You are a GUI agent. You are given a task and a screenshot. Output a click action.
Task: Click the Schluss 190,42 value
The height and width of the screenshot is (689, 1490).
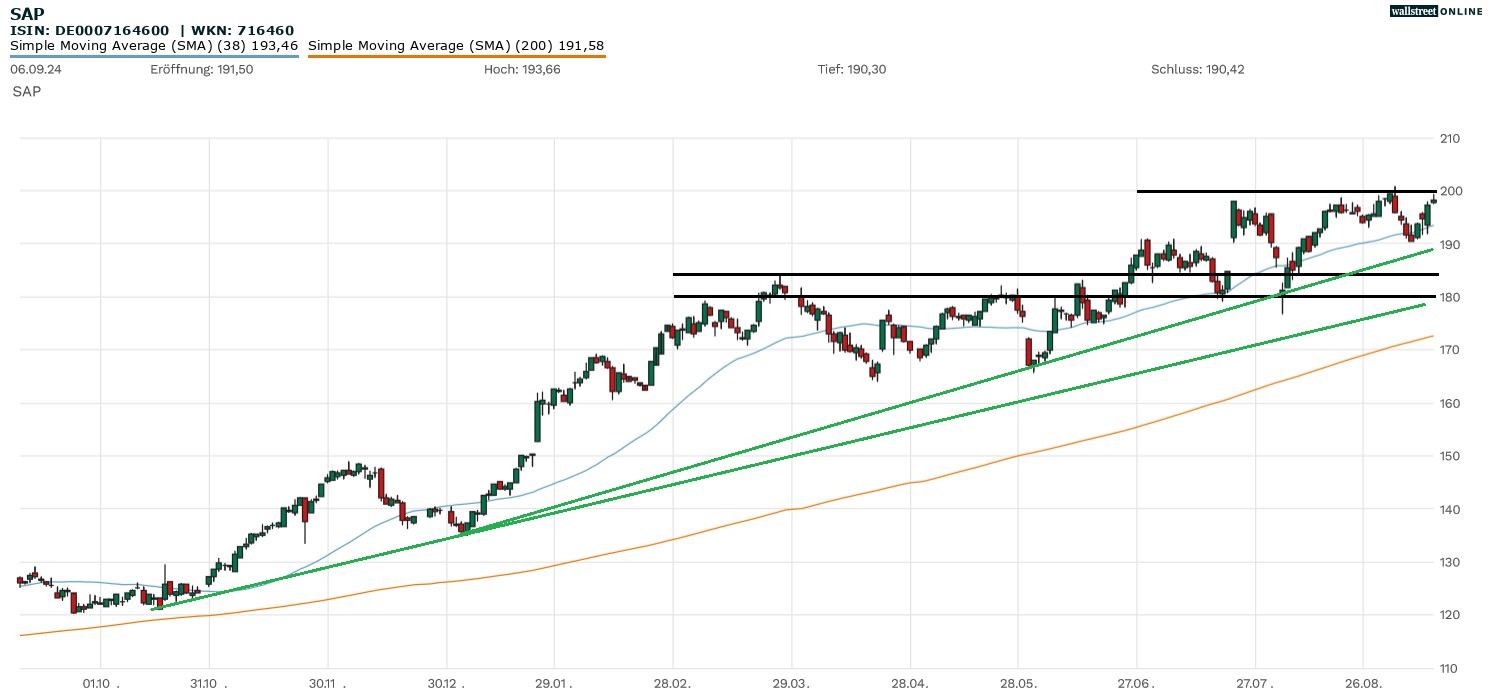coord(1197,69)
